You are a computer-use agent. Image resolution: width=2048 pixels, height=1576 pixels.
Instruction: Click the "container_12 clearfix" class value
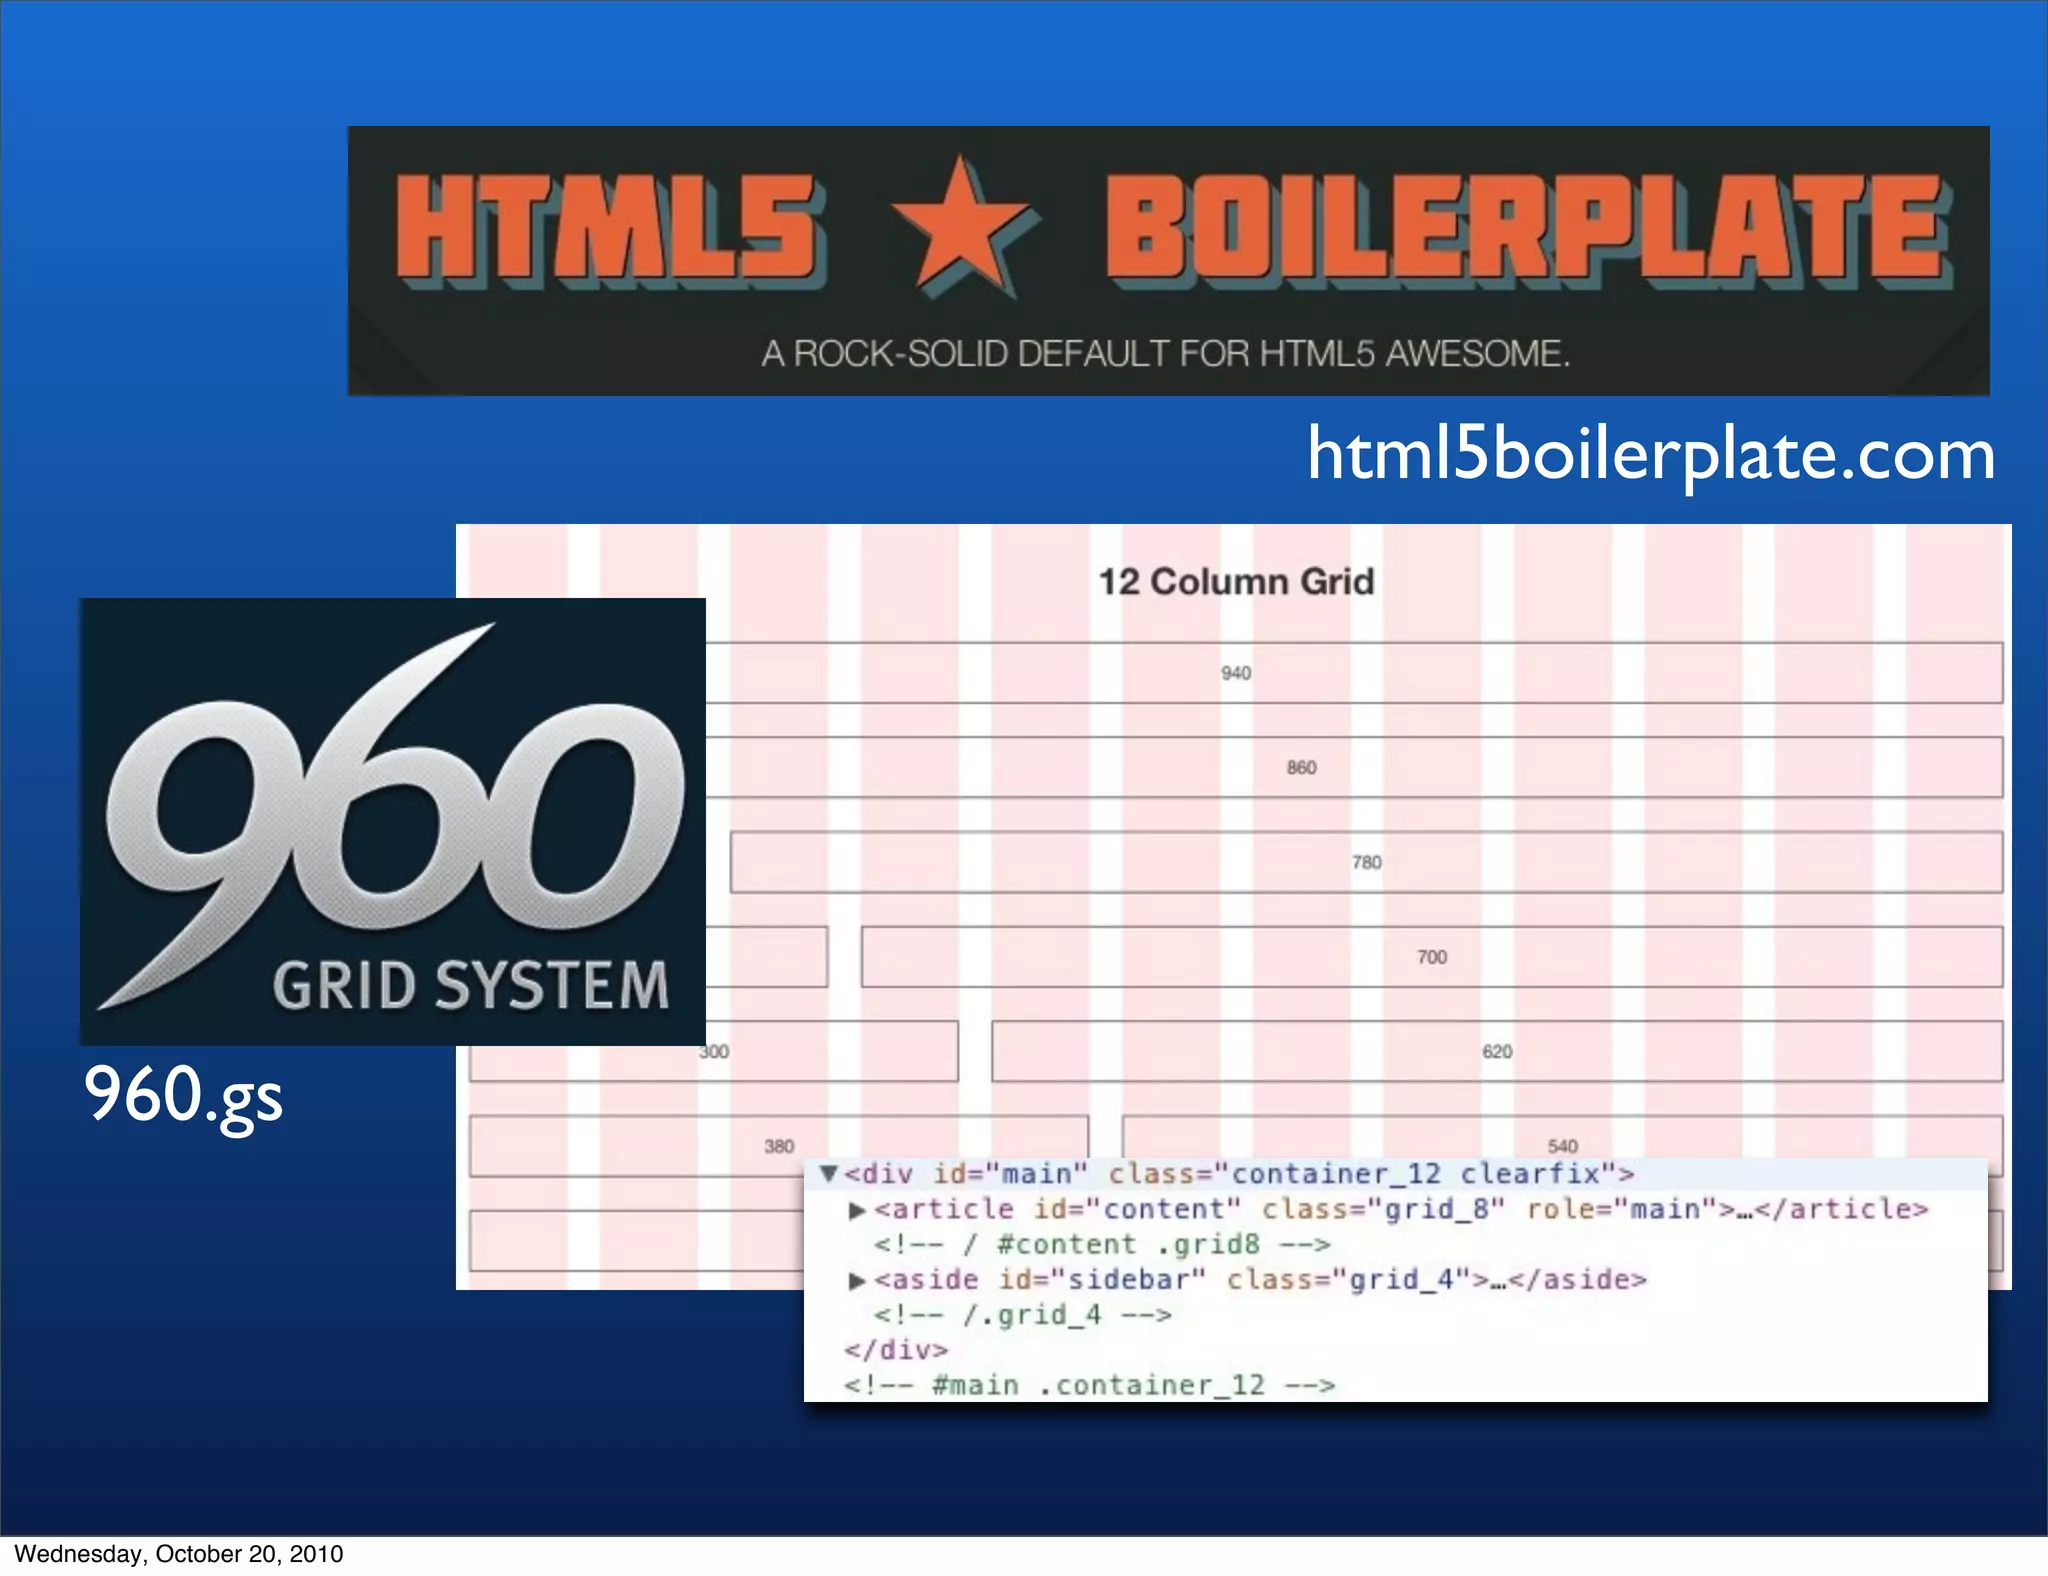pyautogui.click(x=1415, y=1174)
